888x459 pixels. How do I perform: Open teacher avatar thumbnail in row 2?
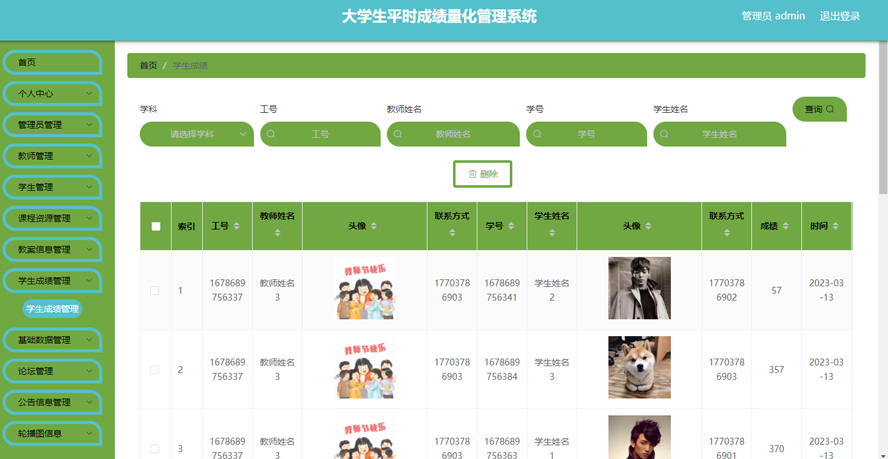click(x=365, y=367)
